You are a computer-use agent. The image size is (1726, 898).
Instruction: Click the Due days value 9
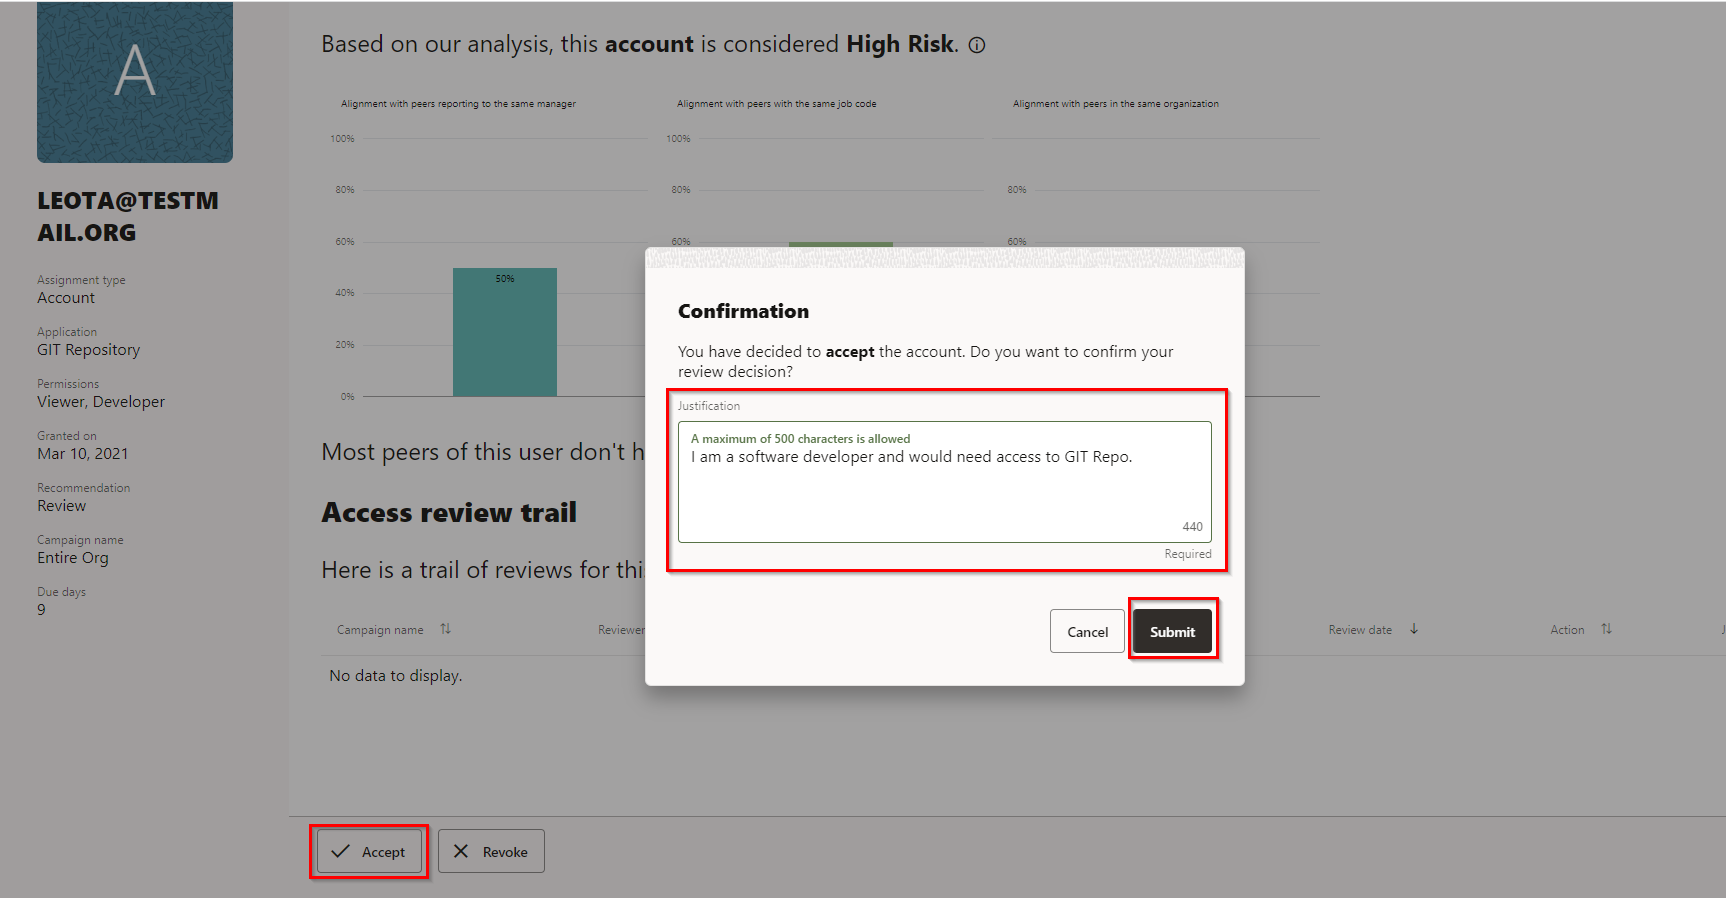click(41, 610)
